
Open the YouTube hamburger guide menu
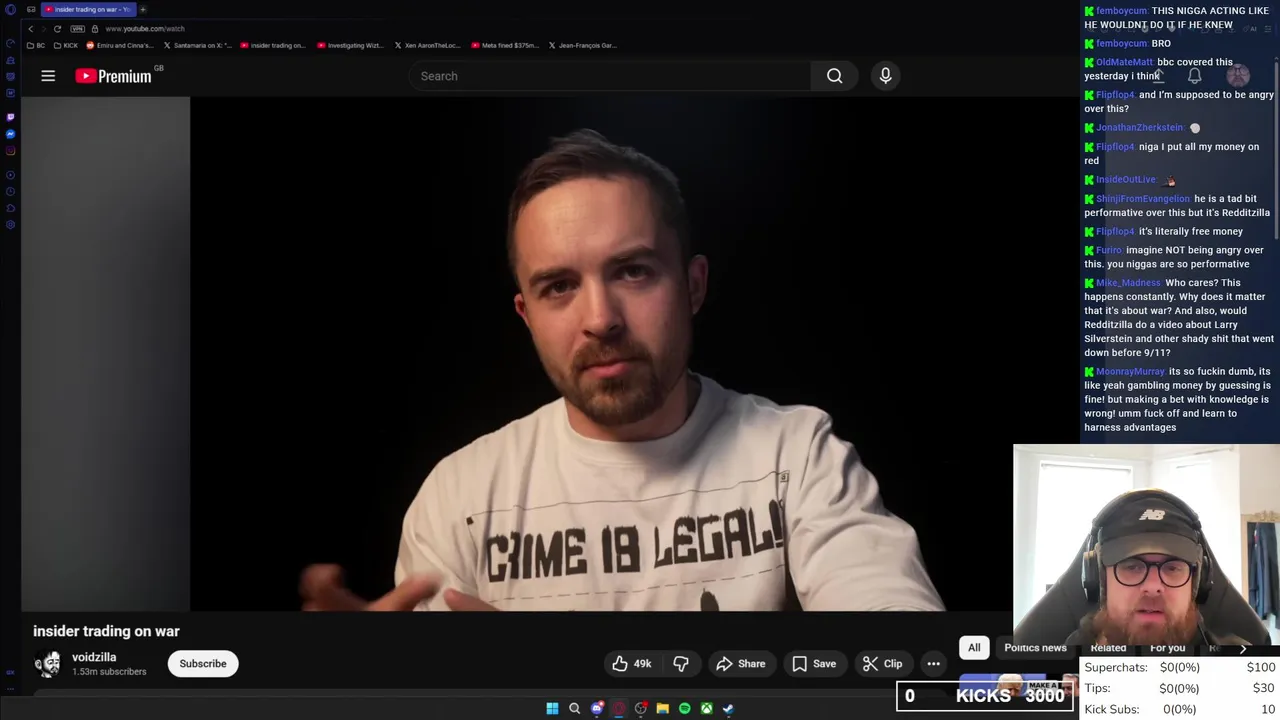coord(48,76)
